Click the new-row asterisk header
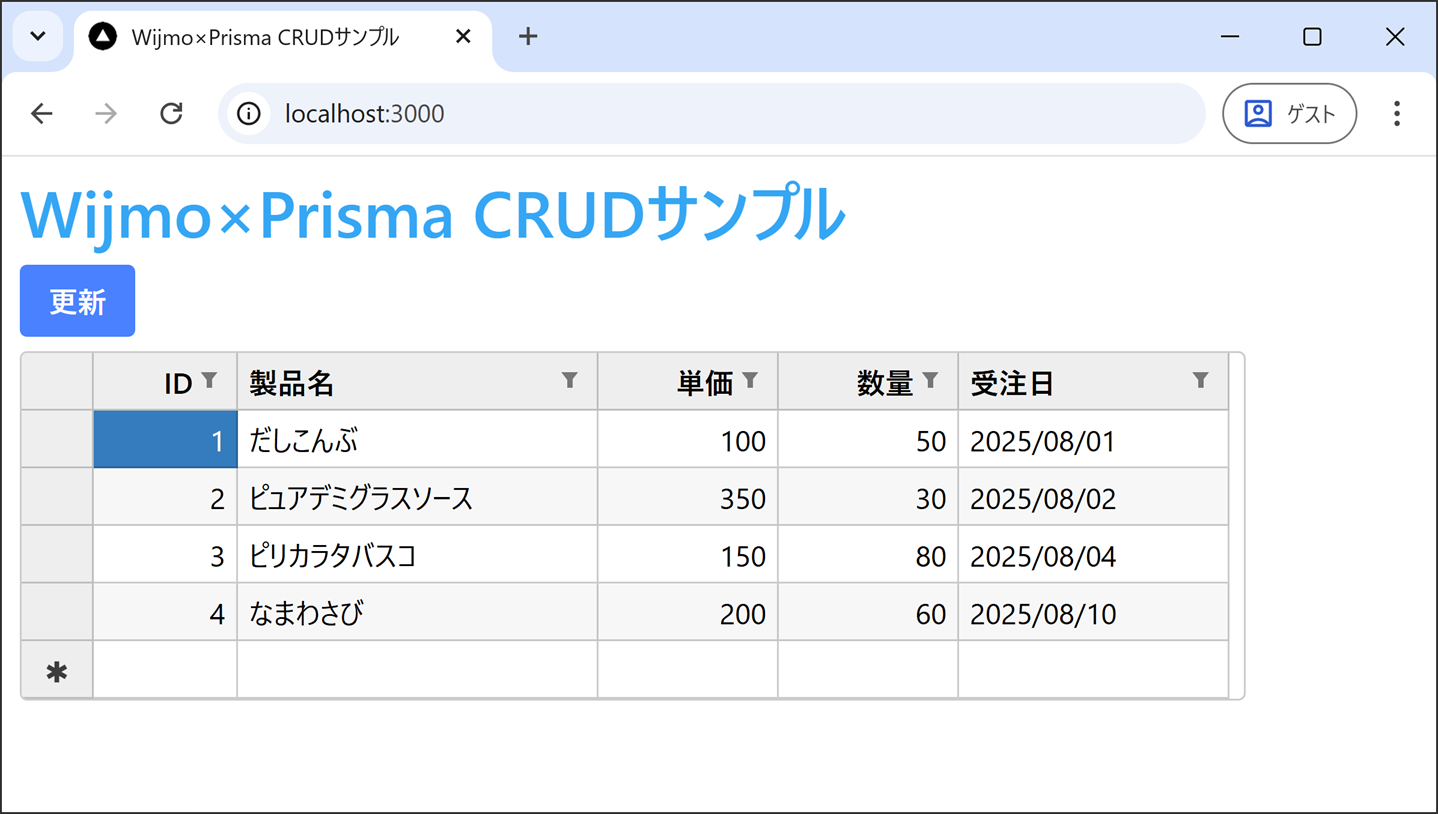1438x814 pixels. point(57,669)
